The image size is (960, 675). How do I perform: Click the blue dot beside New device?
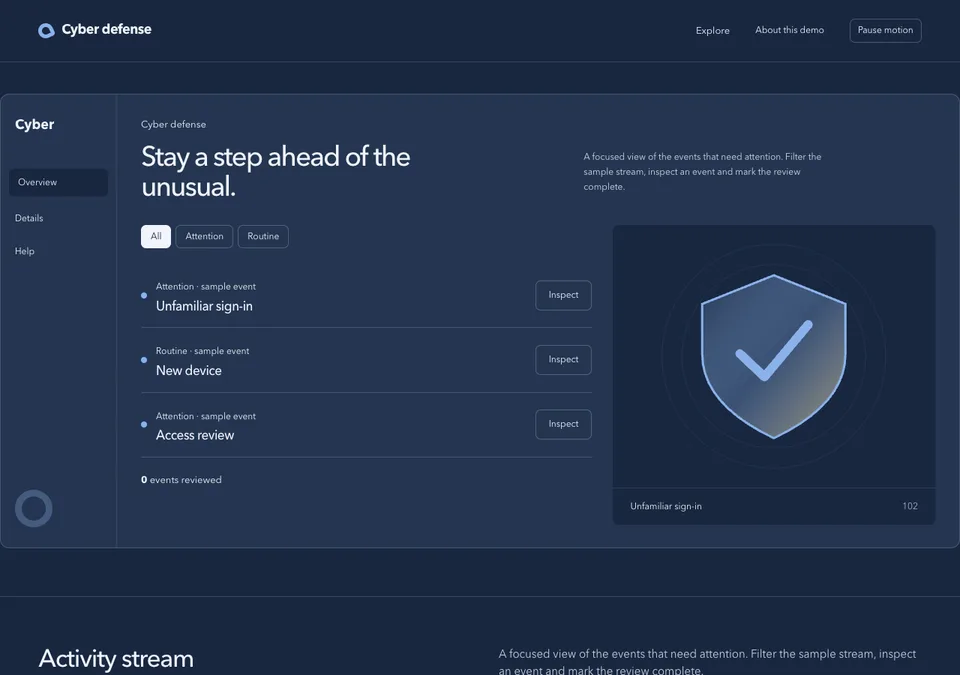pos(144,360)
